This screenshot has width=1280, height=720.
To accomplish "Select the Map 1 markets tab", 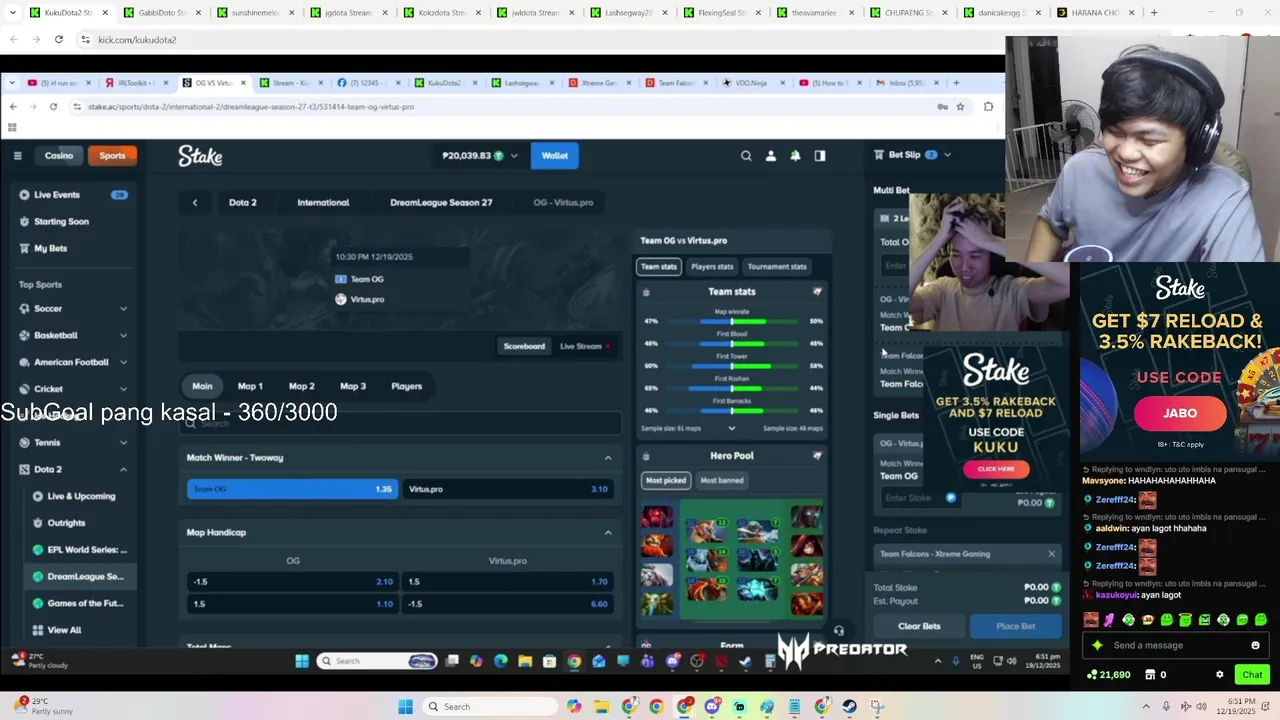I will (250, 386).
